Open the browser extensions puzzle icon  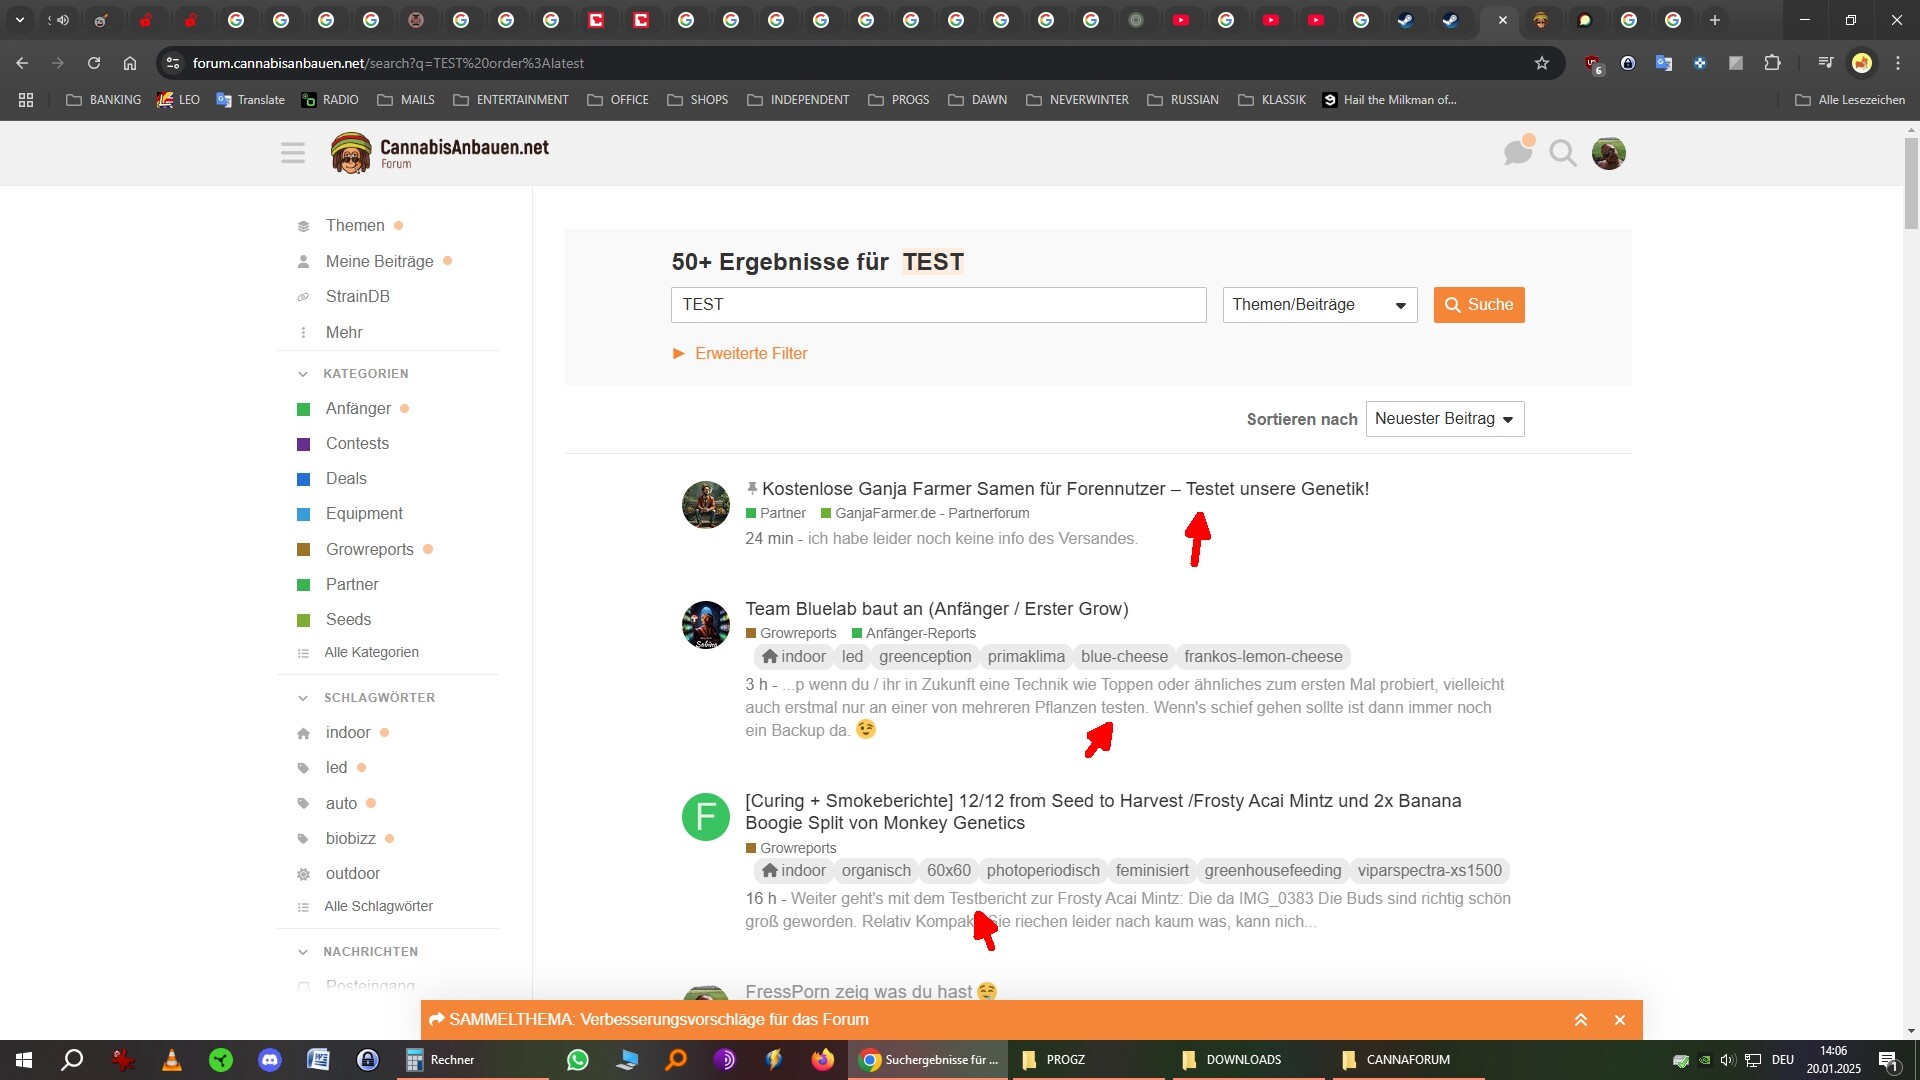[1772, 63]
